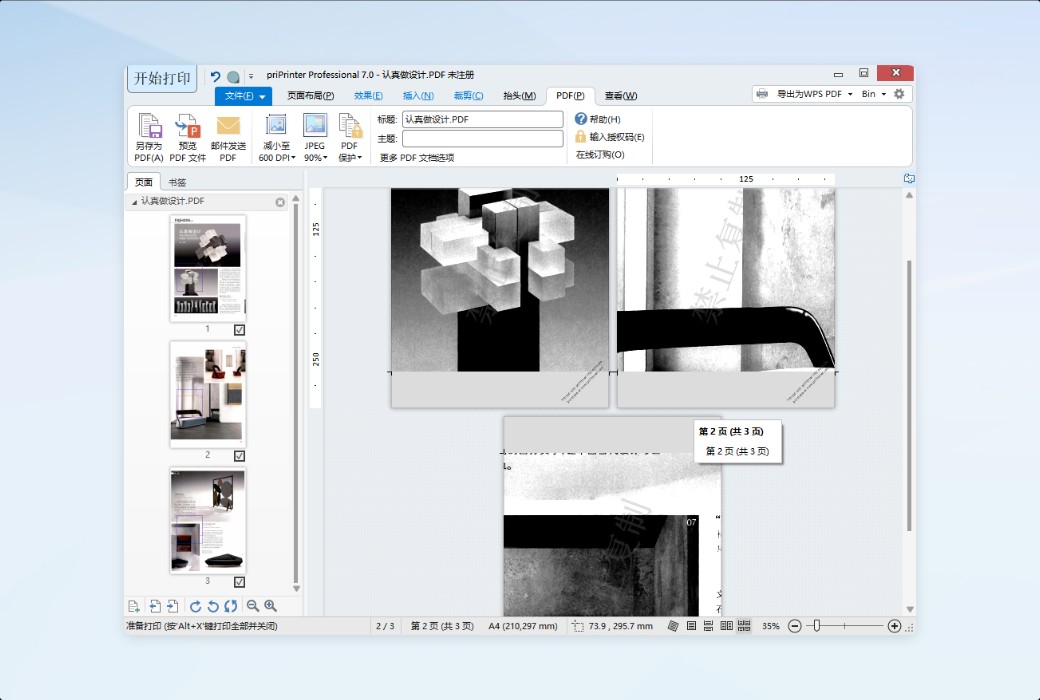Click the printer settings gear icon

click(899, 94)
